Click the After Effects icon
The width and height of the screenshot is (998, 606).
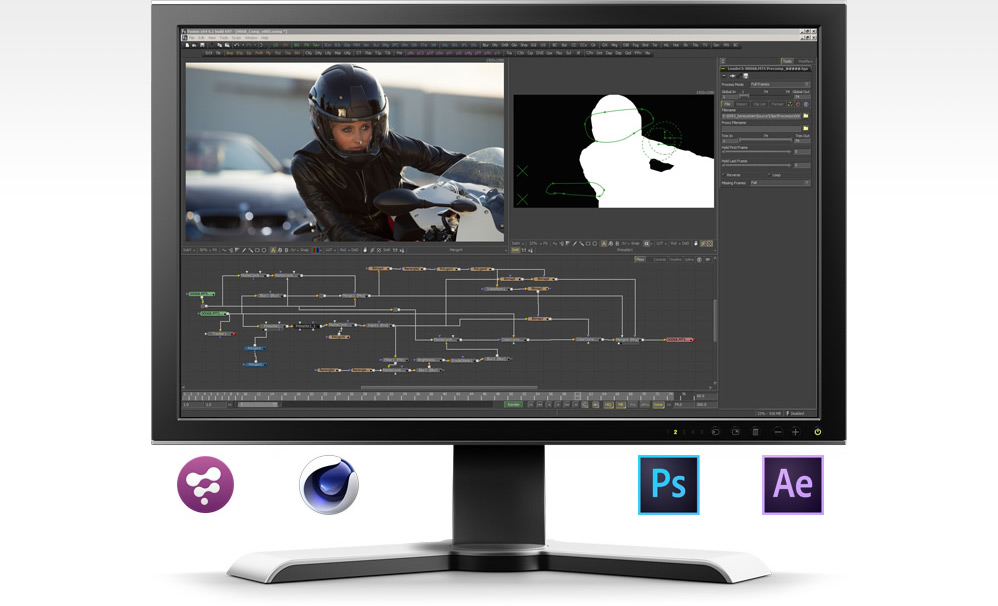point(792,485)
